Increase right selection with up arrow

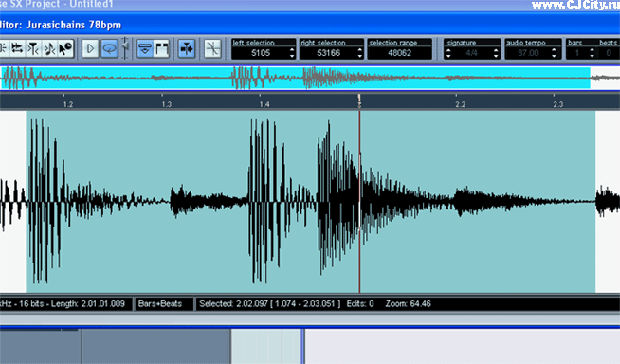[x=360, y=50]
